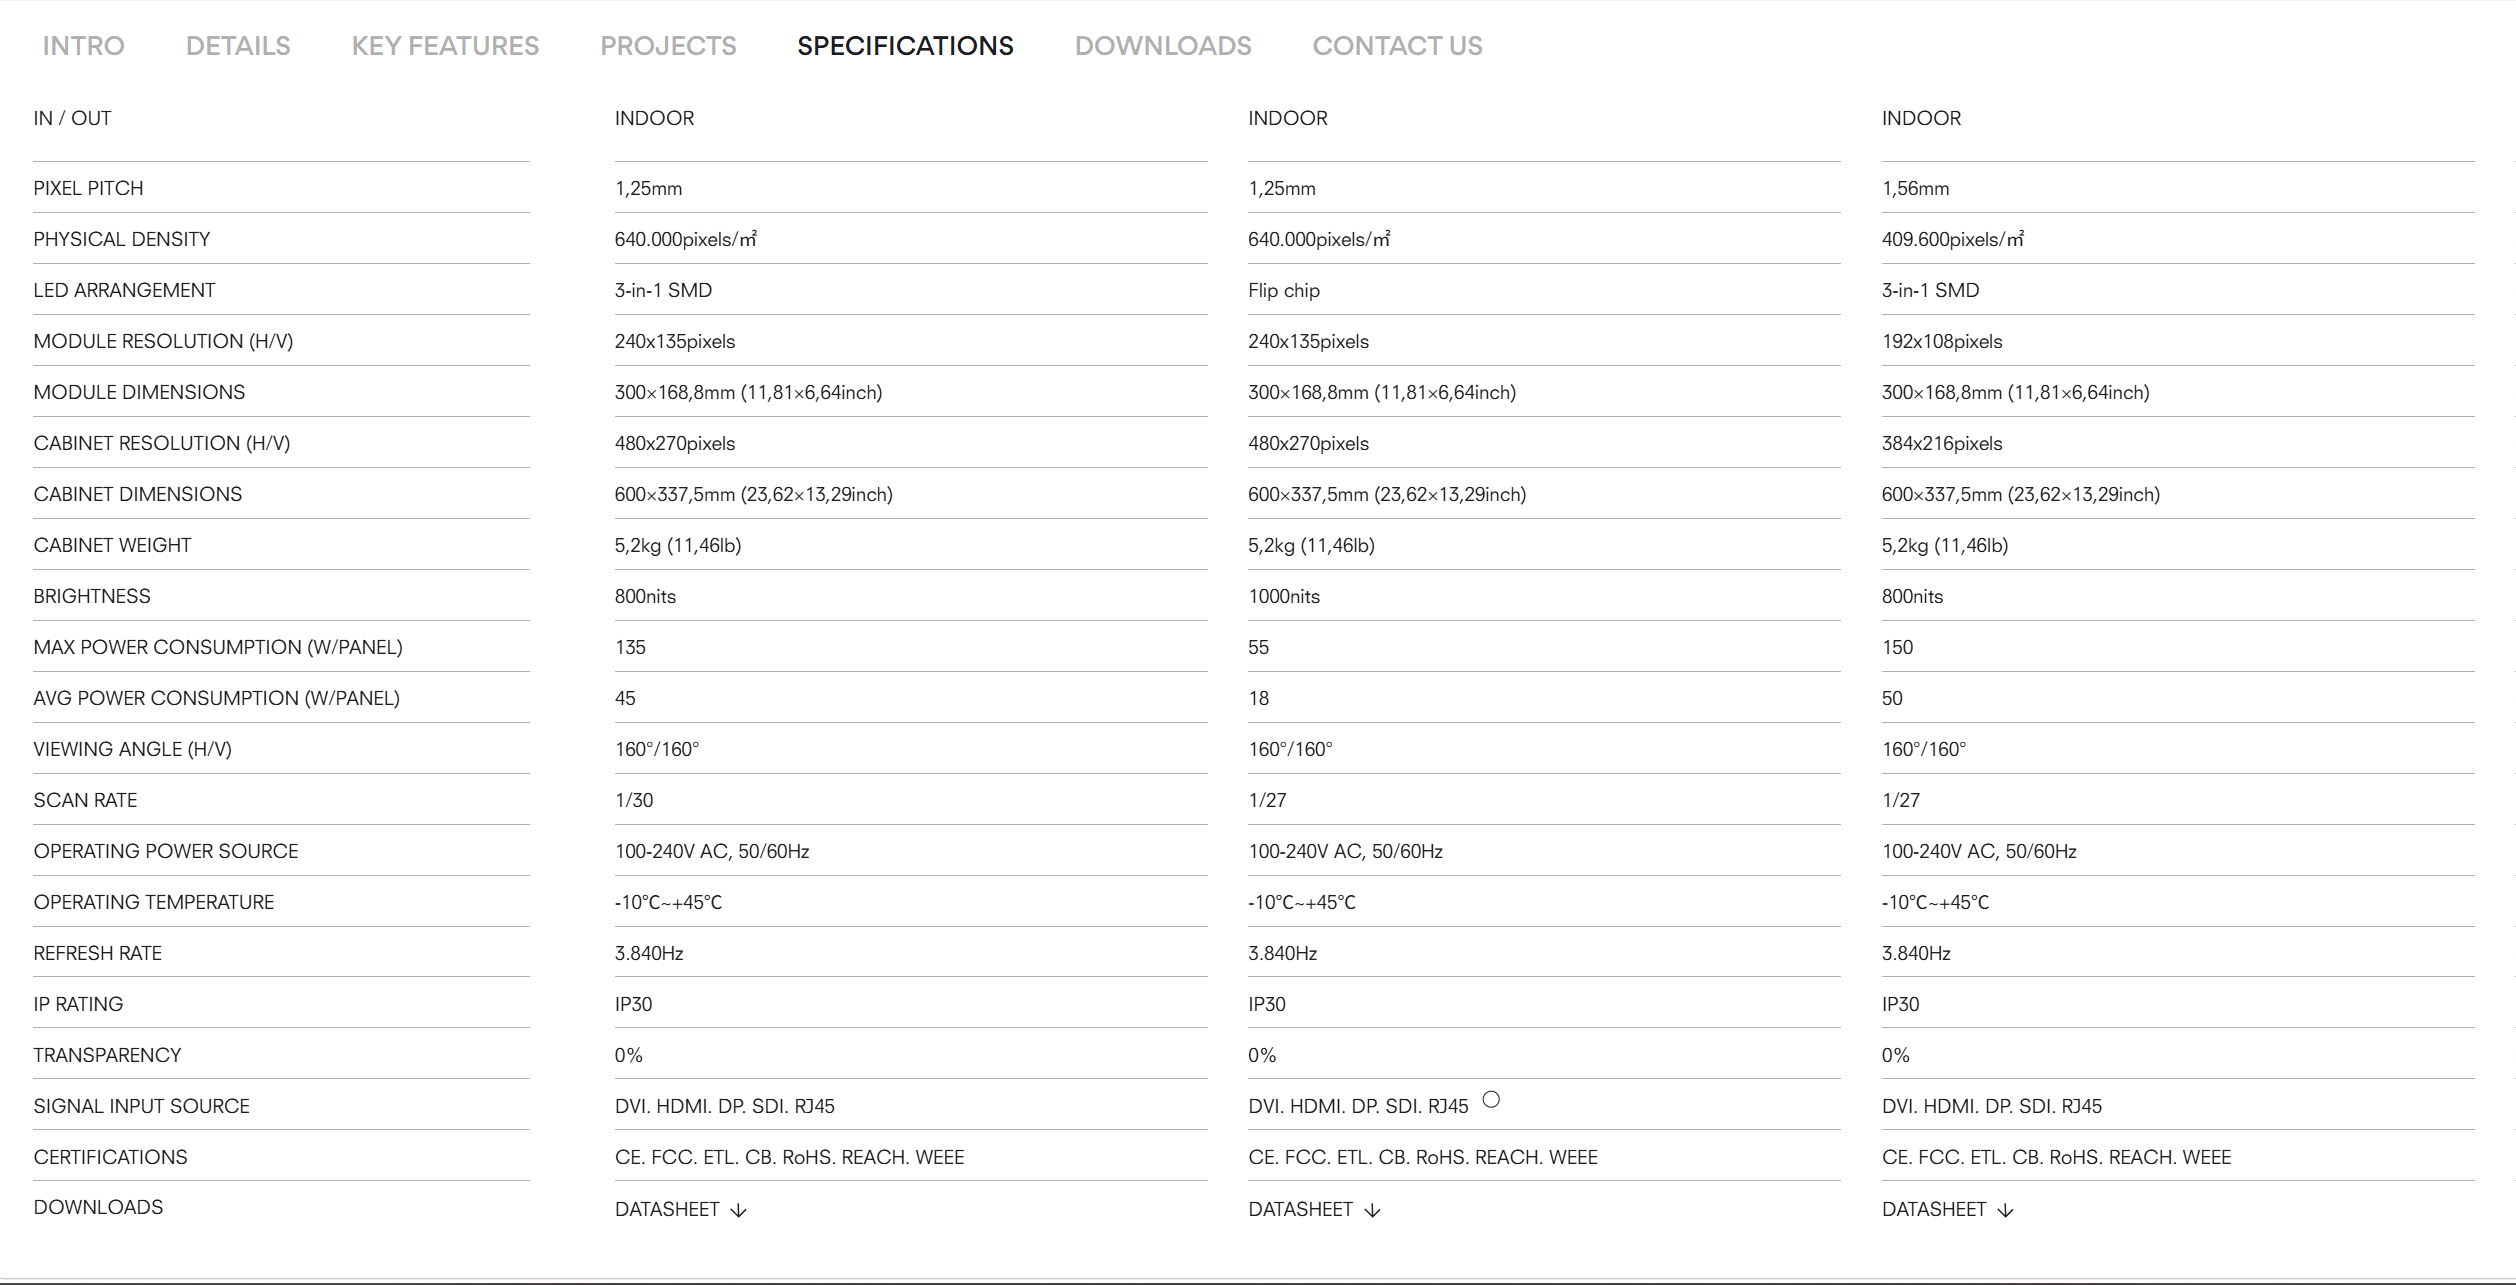Image resolution: width=2516 pixels, height=1285 pixels.
Task: Switch to the DOWNLOADS tab
Action: (1163, 46)
